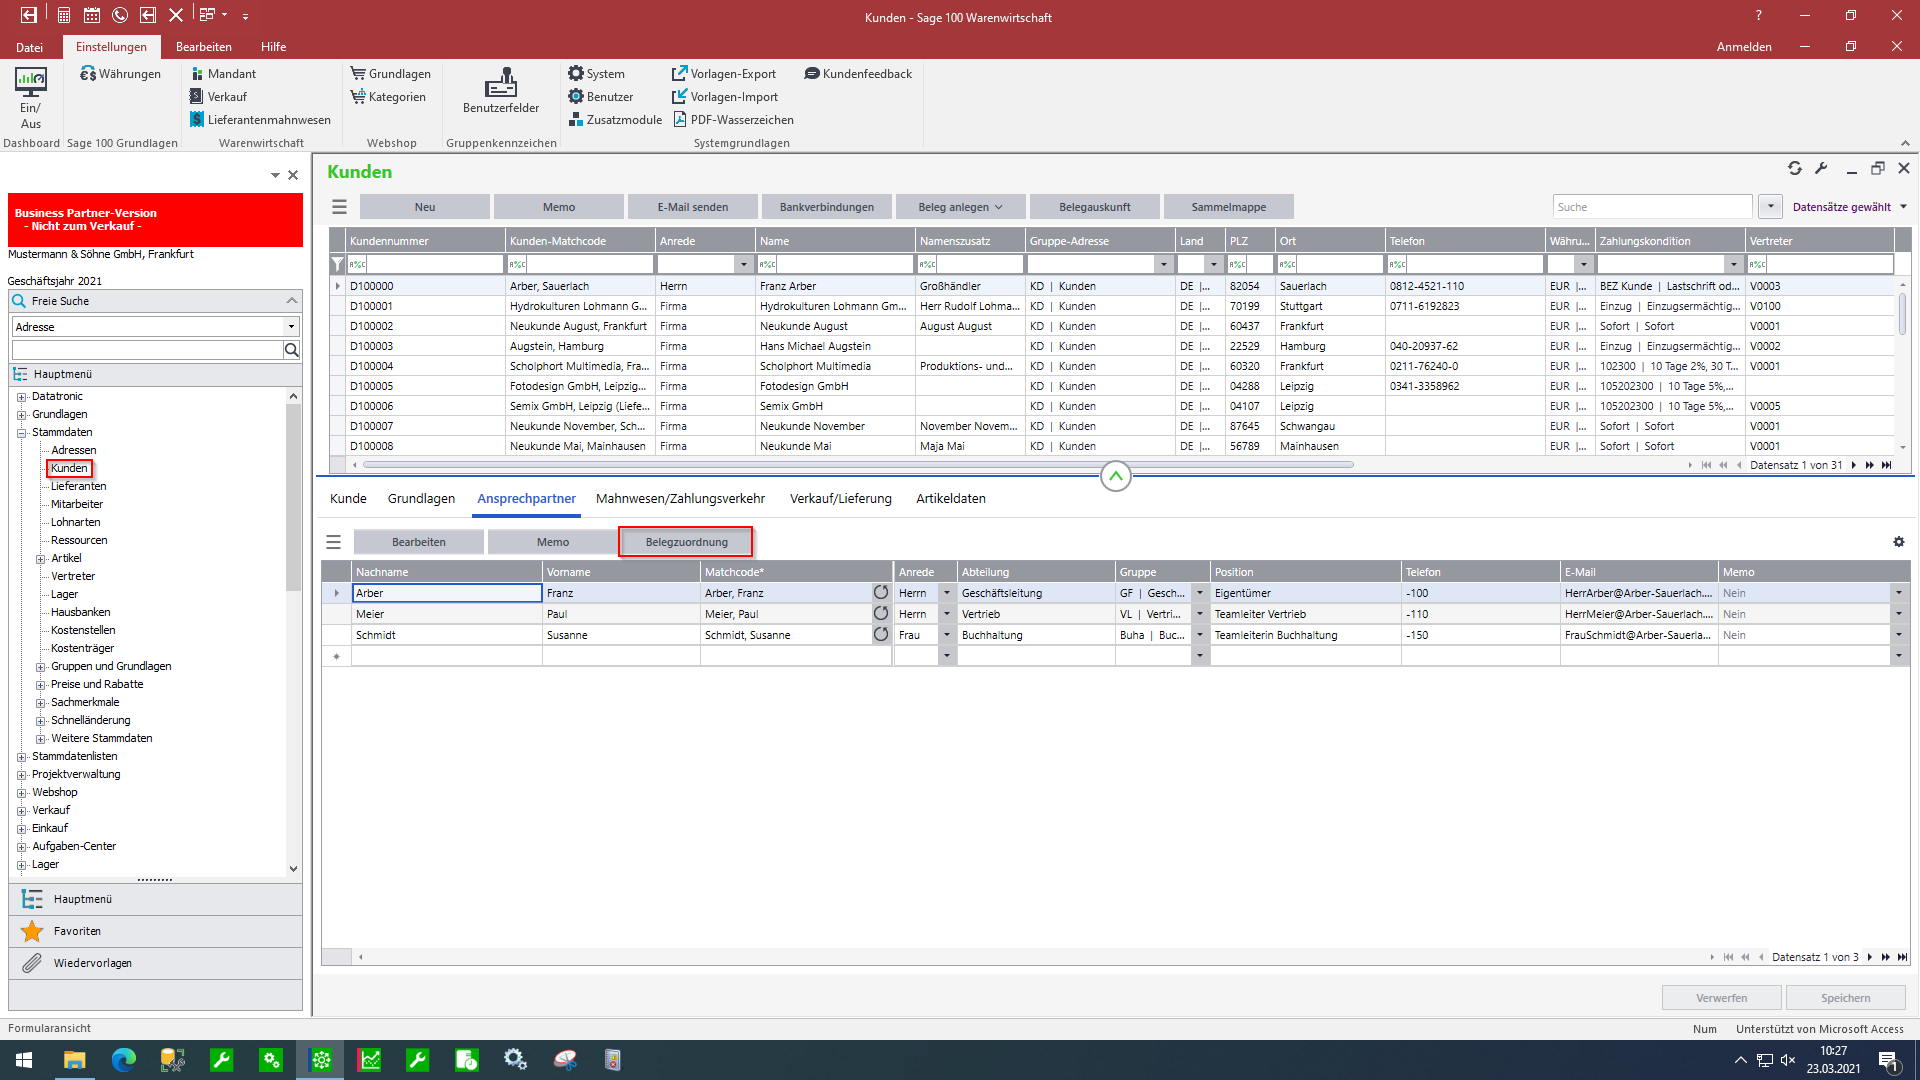This screenshot has width=1920, height=1080.
Task: Open Verkauf/Lieferung tab
Action: (840, 498)
